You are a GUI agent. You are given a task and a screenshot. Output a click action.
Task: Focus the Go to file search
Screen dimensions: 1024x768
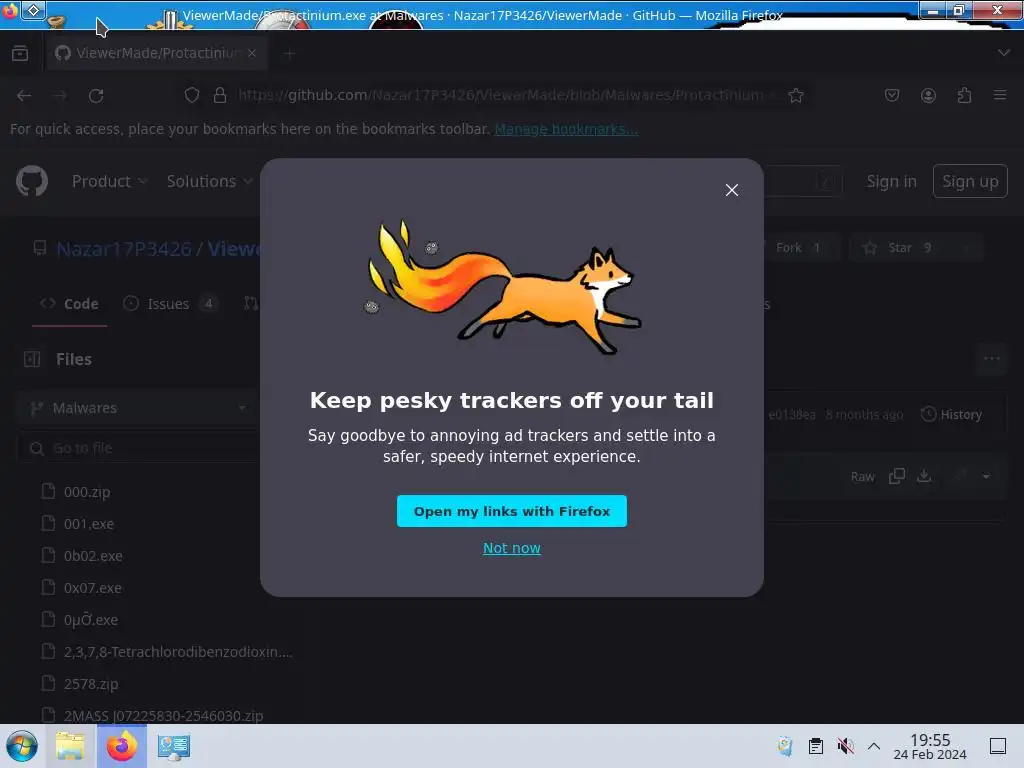(138, 448)
